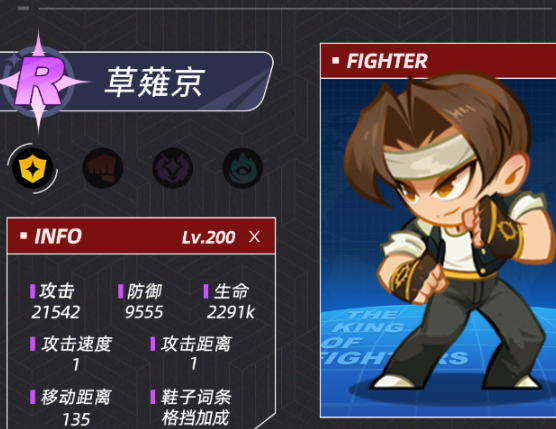Select the yellow shield star skill icon
556x429 pixels.
pos(32,168)
